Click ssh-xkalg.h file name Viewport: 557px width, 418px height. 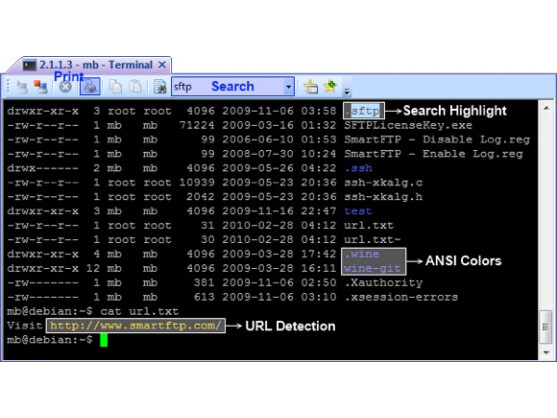pyautogui.click(x=383, y=197)
